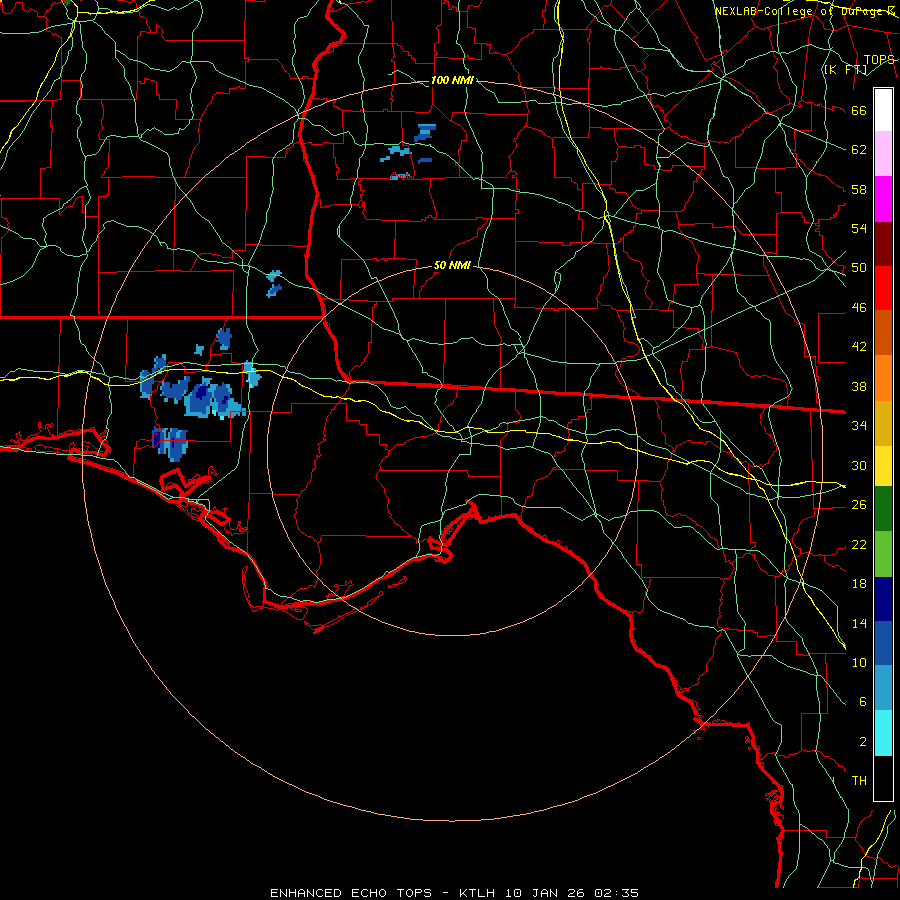Click the "2" legend value
This screenshot has height=900, width=900.
(x=862, y=742)
